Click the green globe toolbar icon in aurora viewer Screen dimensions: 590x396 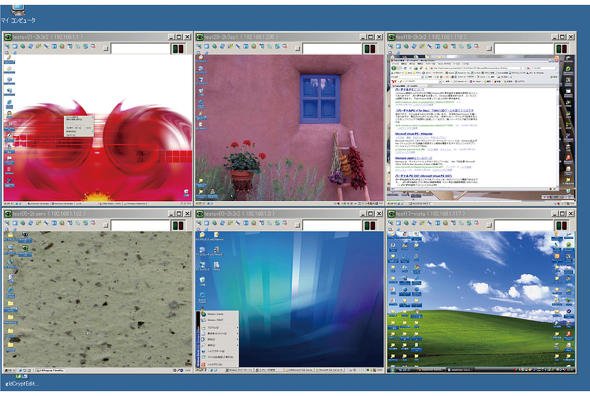[x=214, y=223]
